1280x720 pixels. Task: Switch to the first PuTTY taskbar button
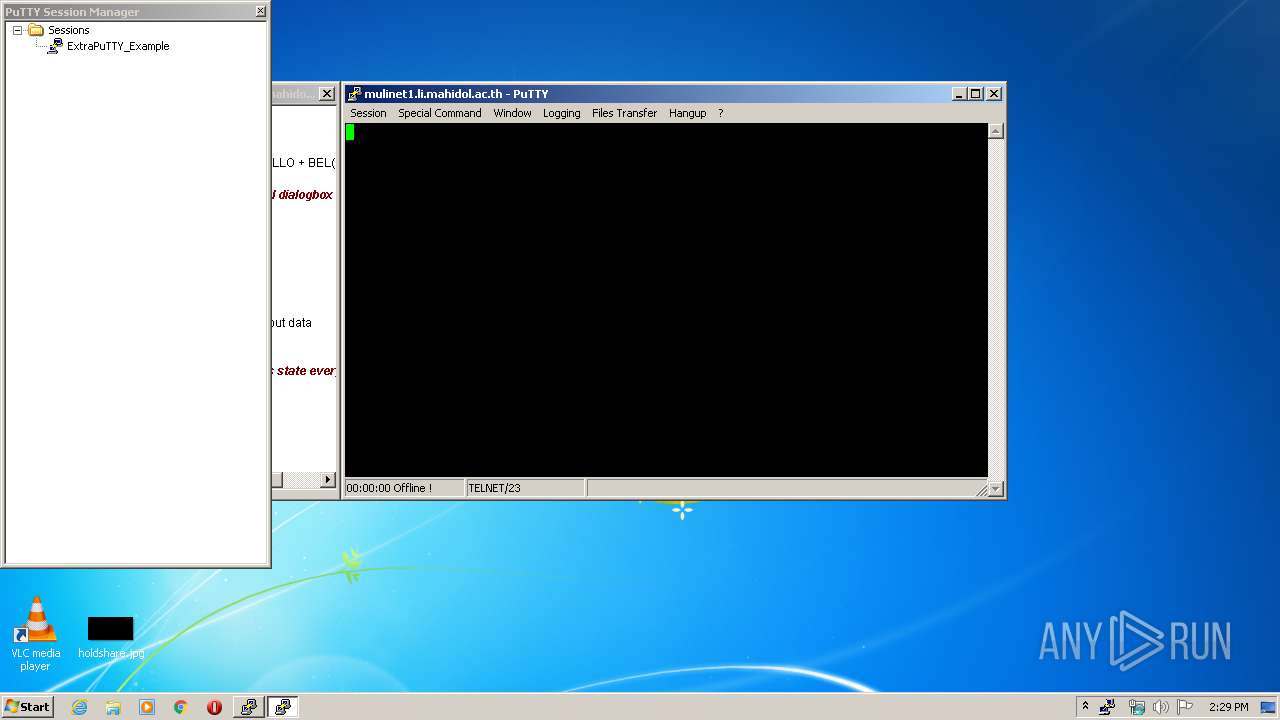[x=248, y=707]
